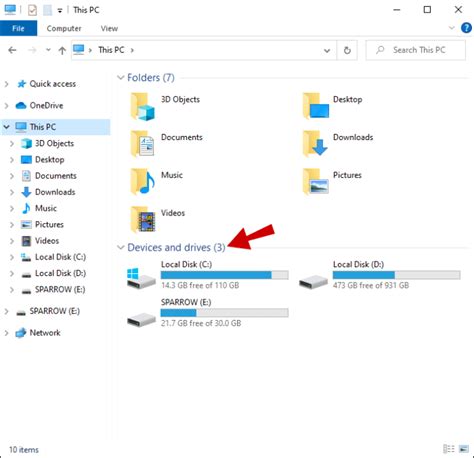Click This PC in the address bar breadcrumb
The height and width of the screenshot is (458, 474).
(111, 50)
